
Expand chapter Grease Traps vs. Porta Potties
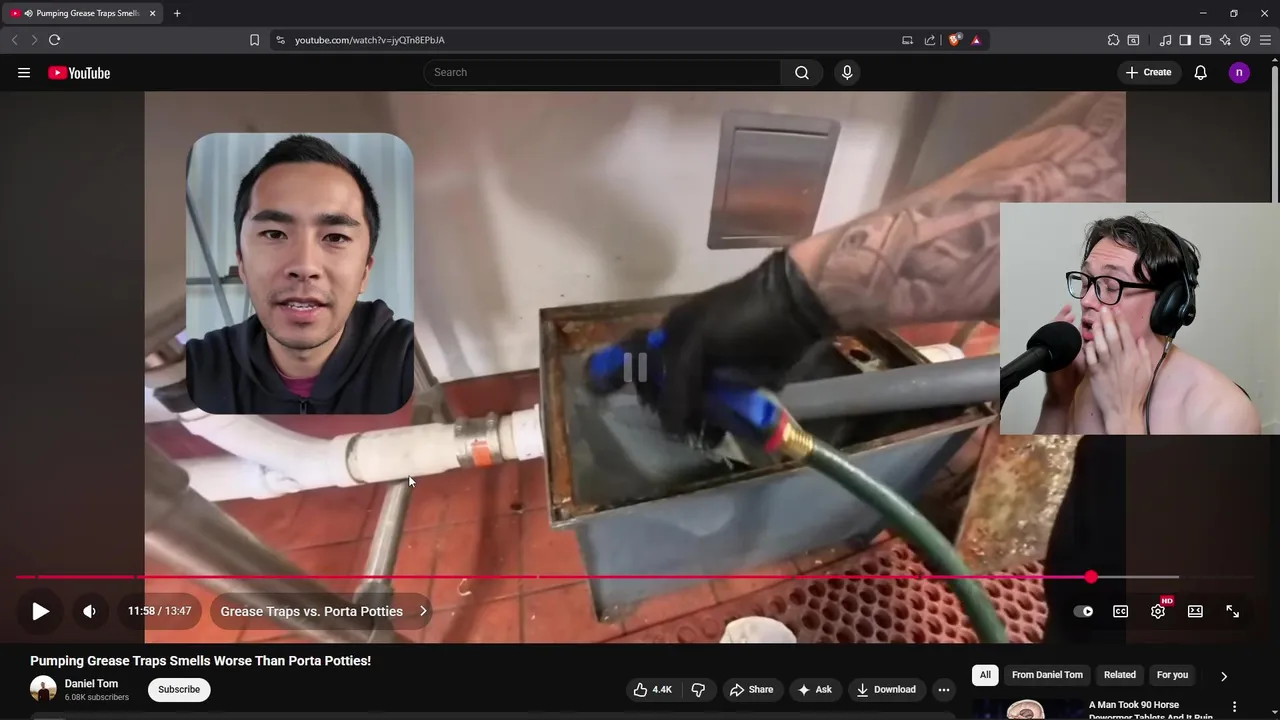coord(323,611)
